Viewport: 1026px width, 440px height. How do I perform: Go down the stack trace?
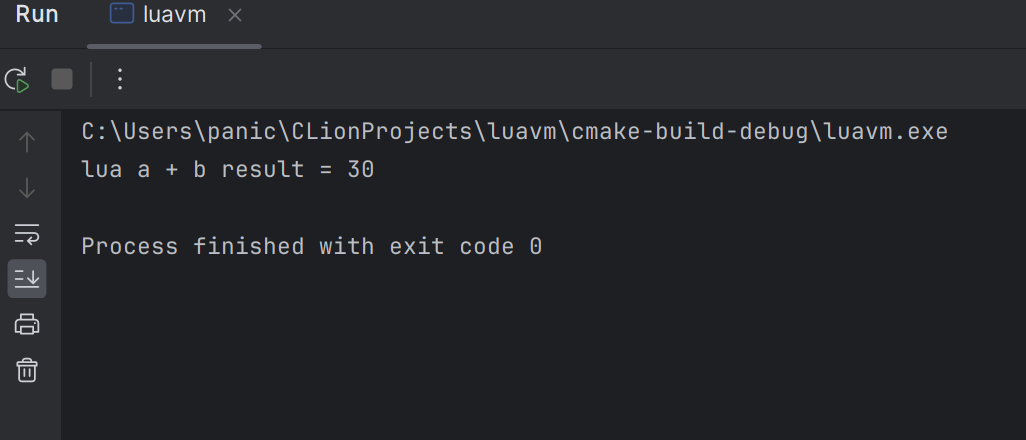click(27, 188)
